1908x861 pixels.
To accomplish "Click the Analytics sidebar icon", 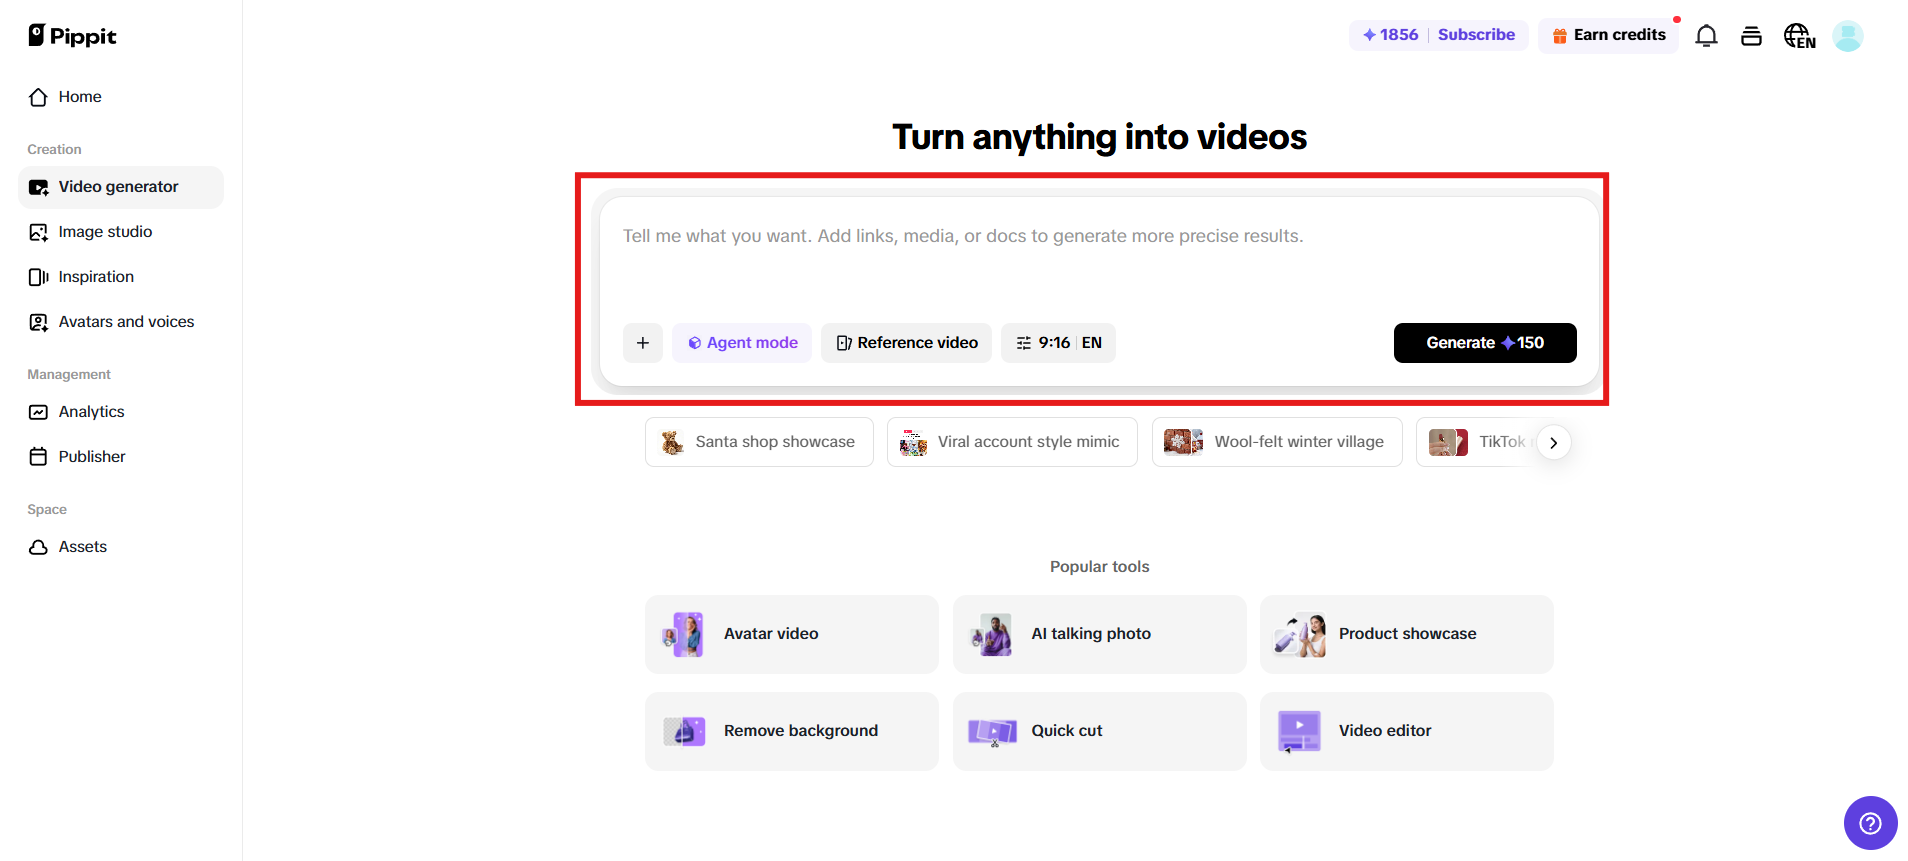I will pyautogui.click(x=38, y=412).
